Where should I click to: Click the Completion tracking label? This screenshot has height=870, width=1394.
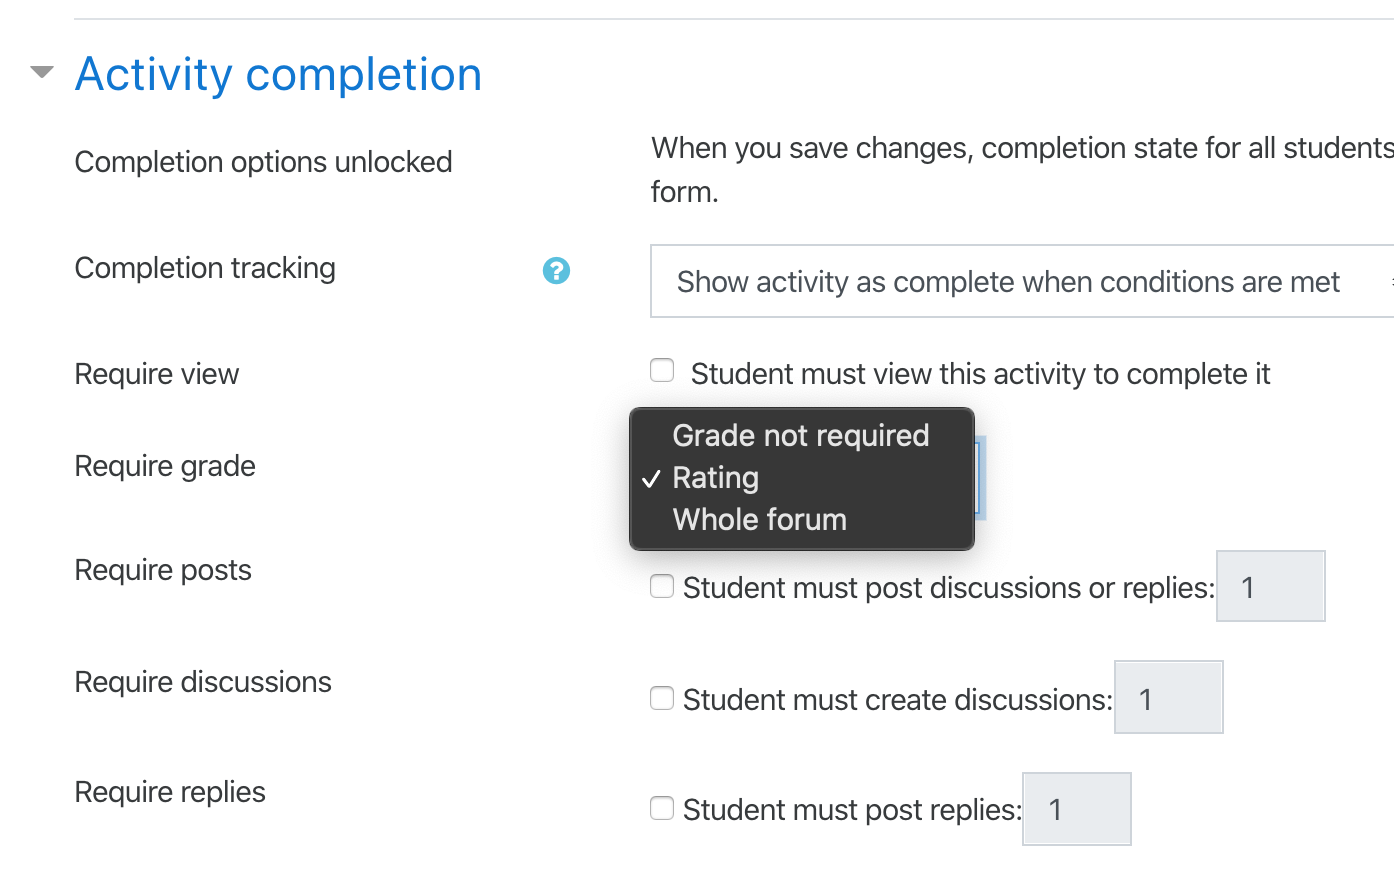205,268
